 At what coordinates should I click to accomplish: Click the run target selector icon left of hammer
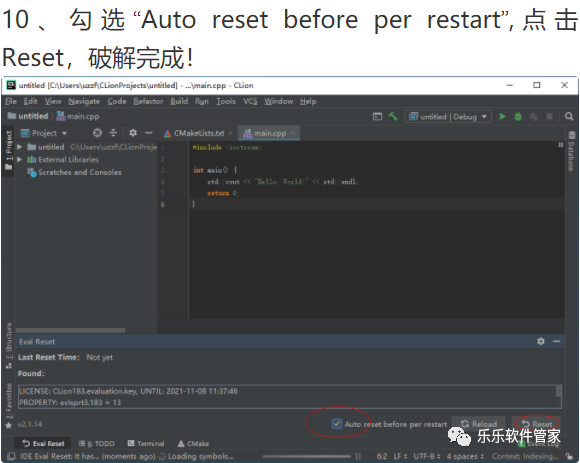(x=377, y=116)
